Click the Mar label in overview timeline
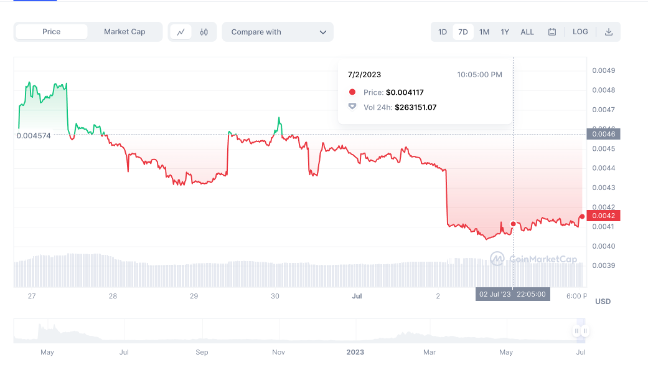648x372 pixels. pyautogui.click(x=429, y=352)
